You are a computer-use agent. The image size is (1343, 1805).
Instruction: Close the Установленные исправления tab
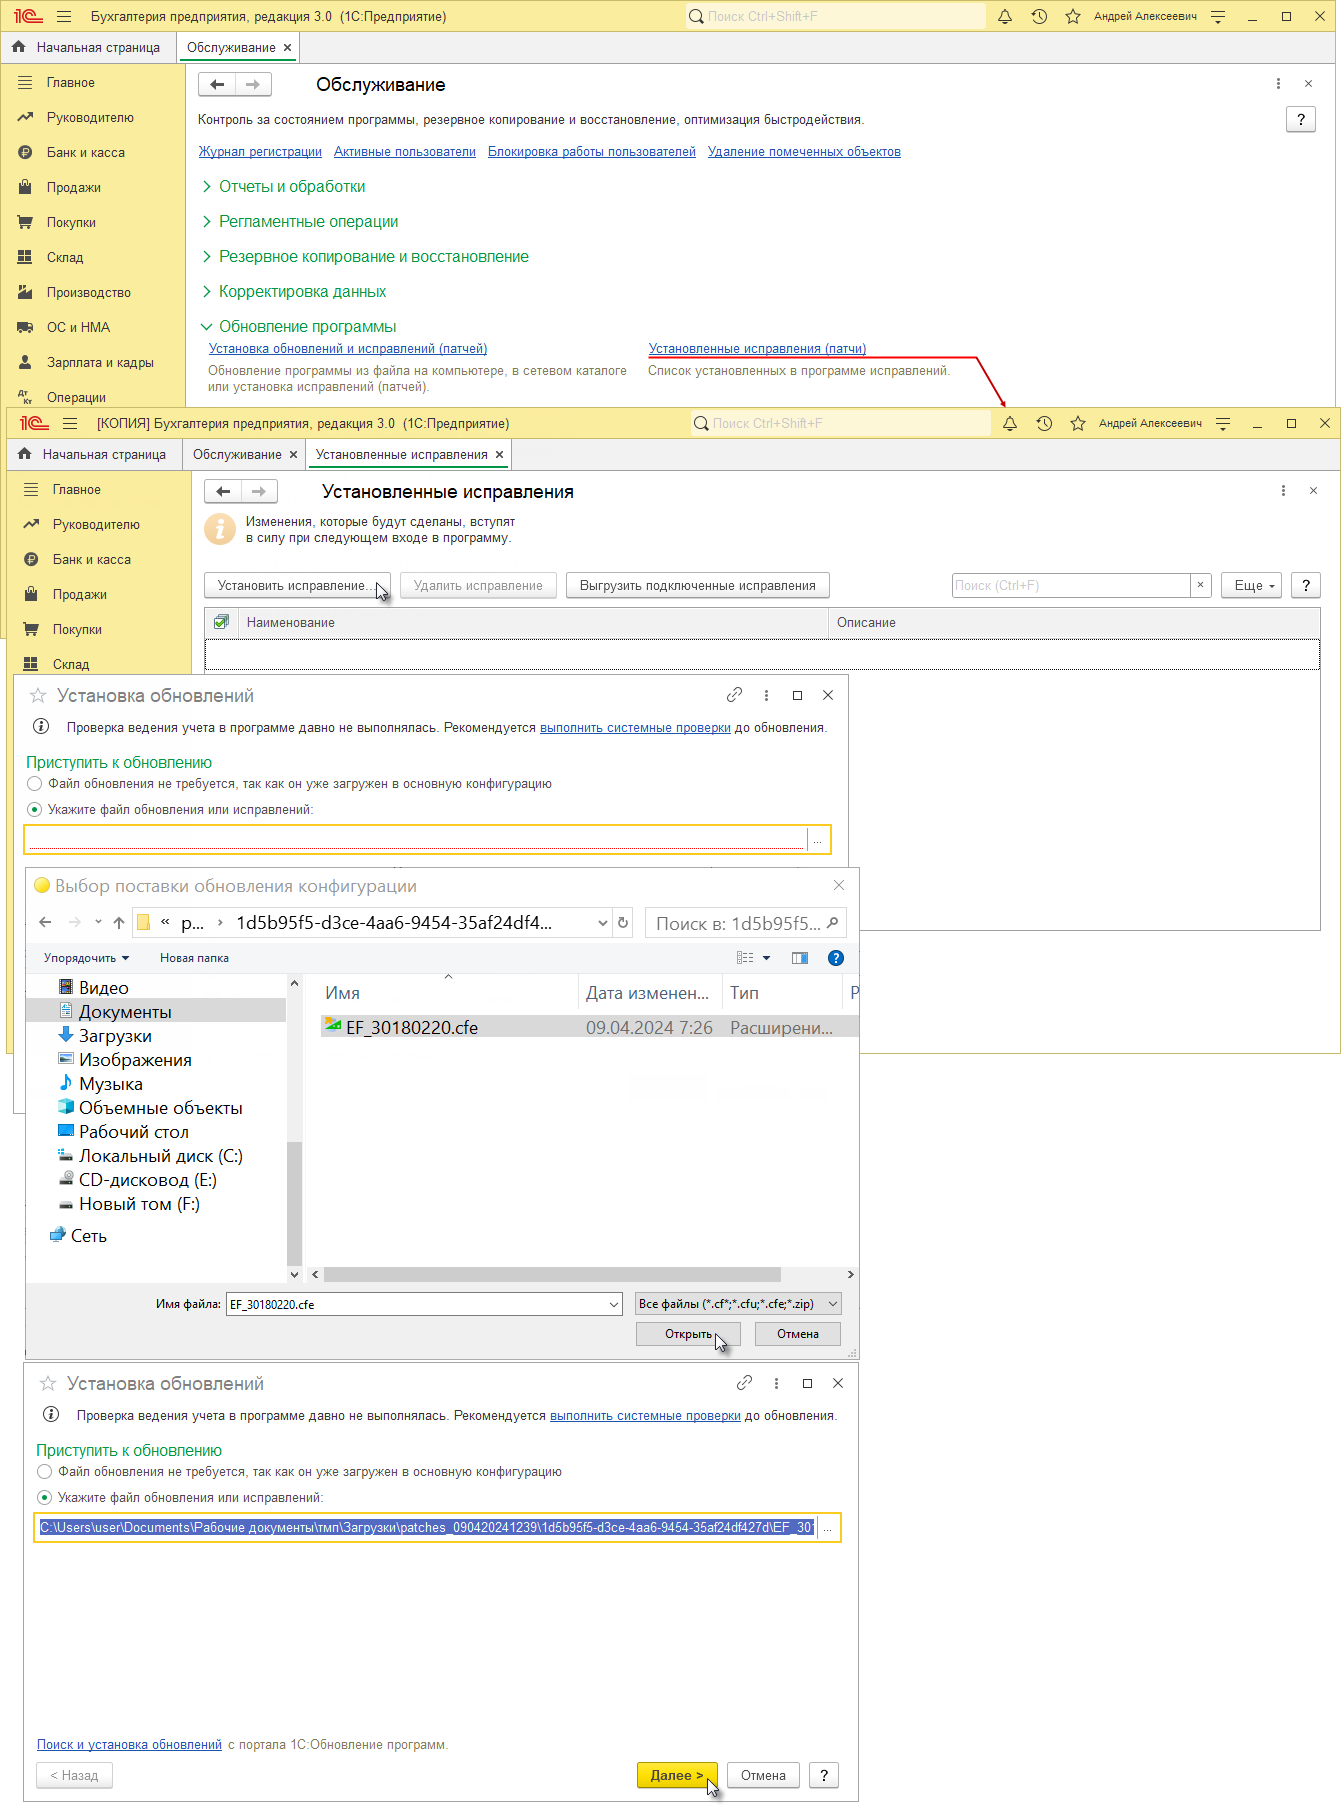click(499, 454)
